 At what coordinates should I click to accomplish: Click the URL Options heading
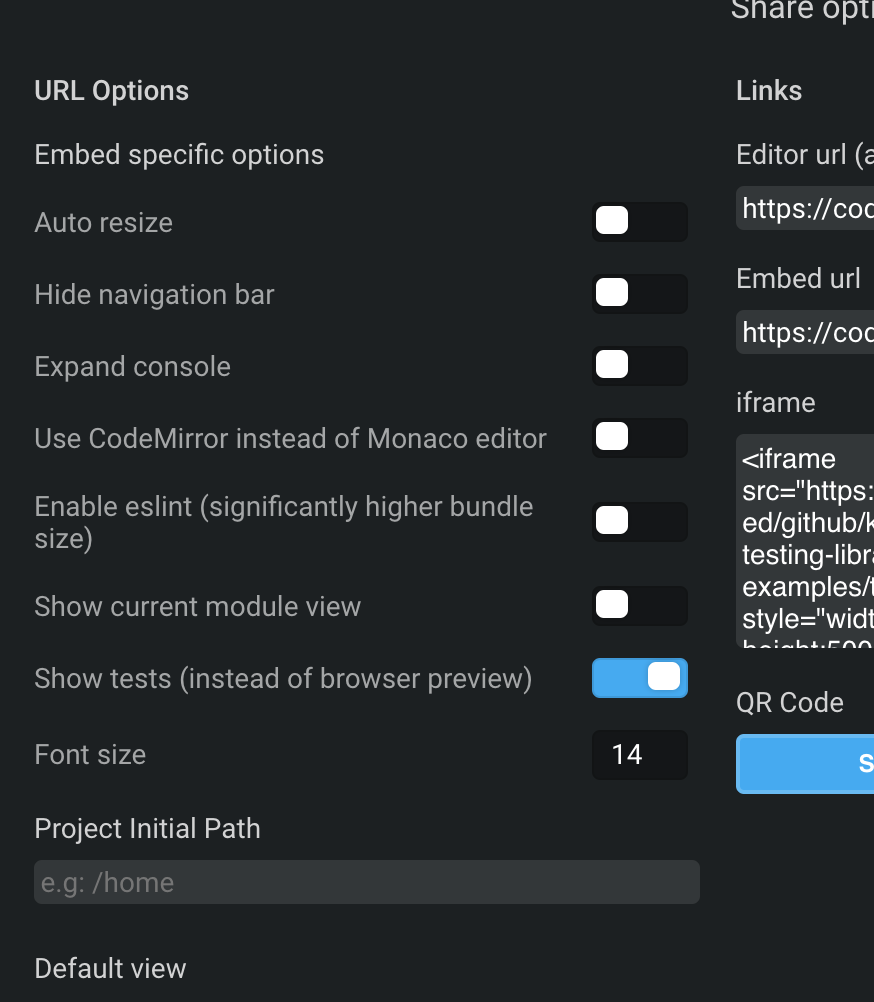point(111,91)
